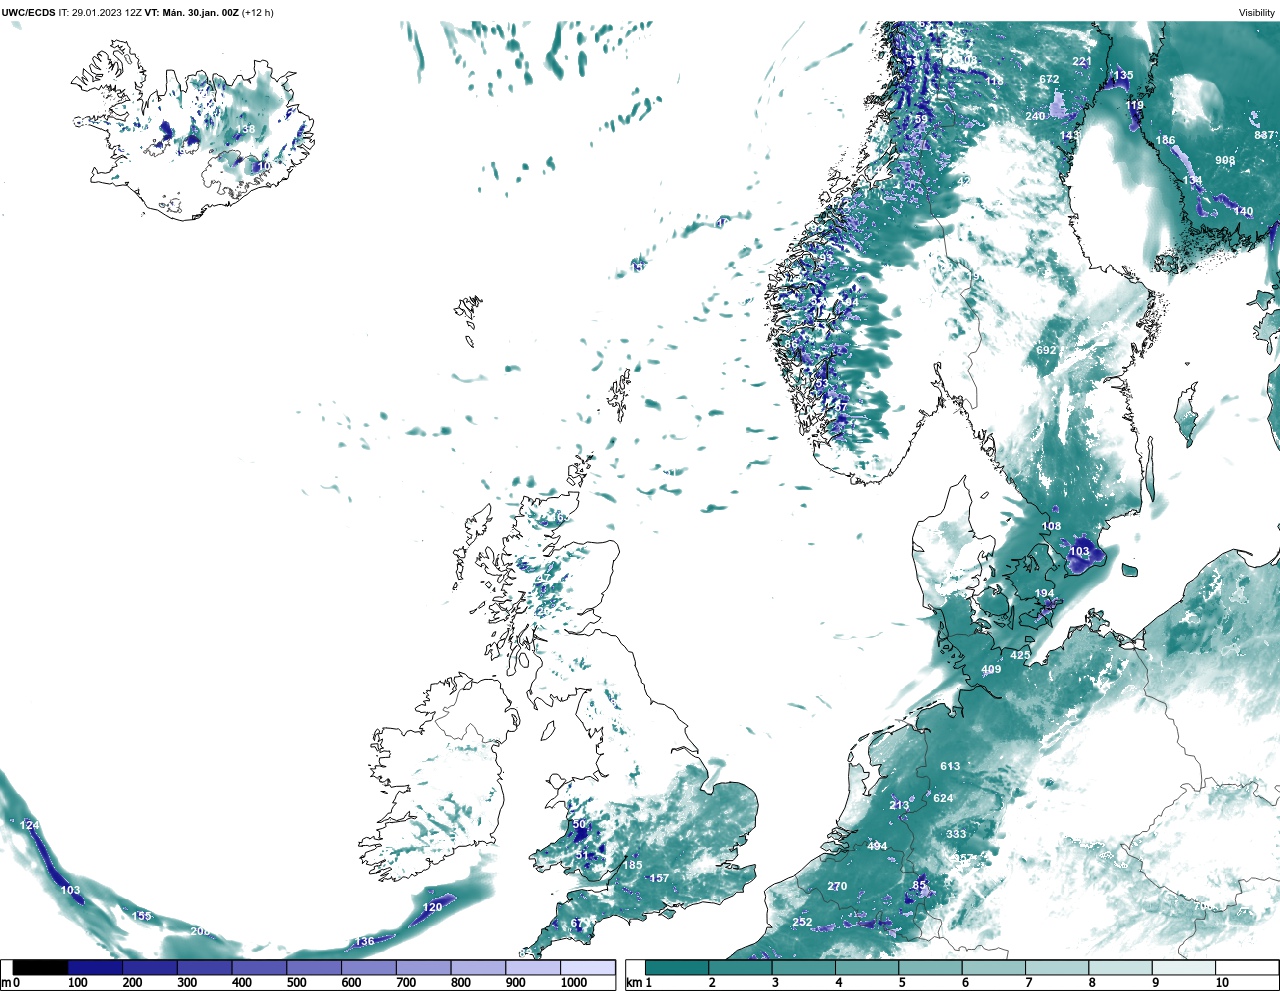The image size is (1280, 991).
Task: Click the '194' value over Denmark's islands
Action: [x=1044, y=594]
